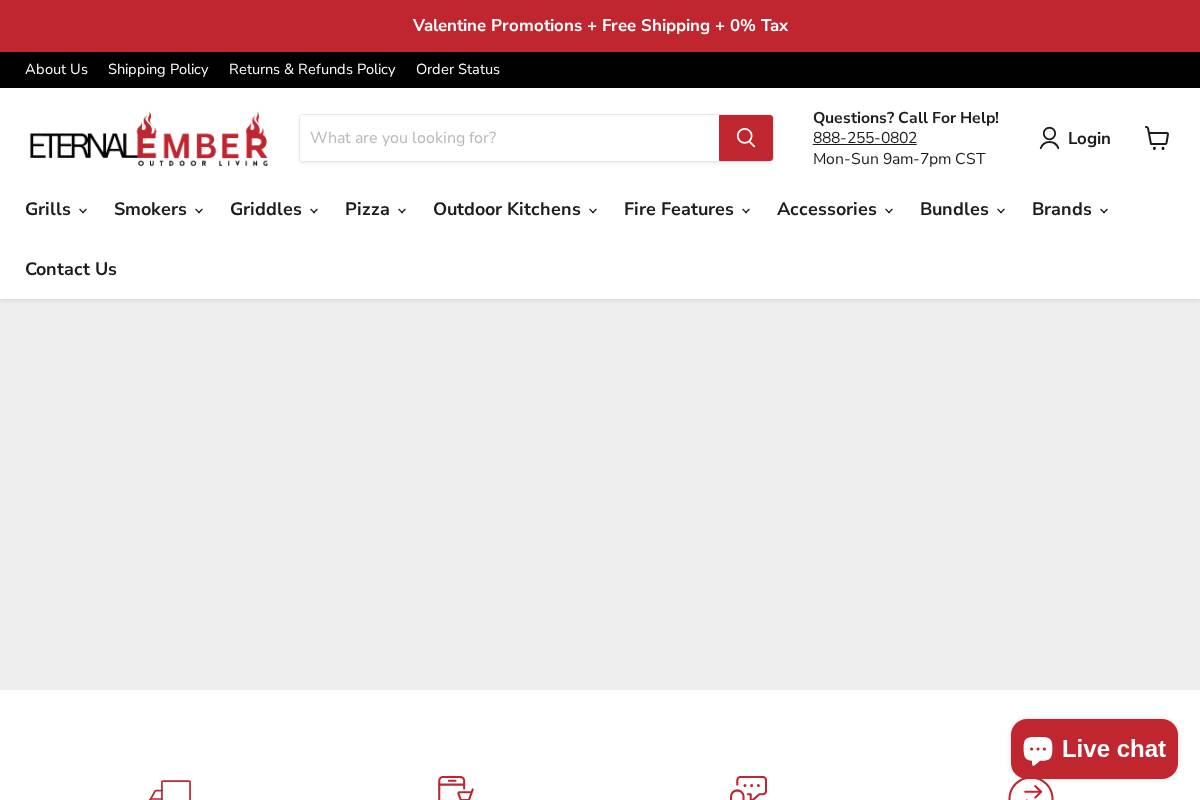Open the Live chat widget

pyautogui.click(x=1094, y=749)
